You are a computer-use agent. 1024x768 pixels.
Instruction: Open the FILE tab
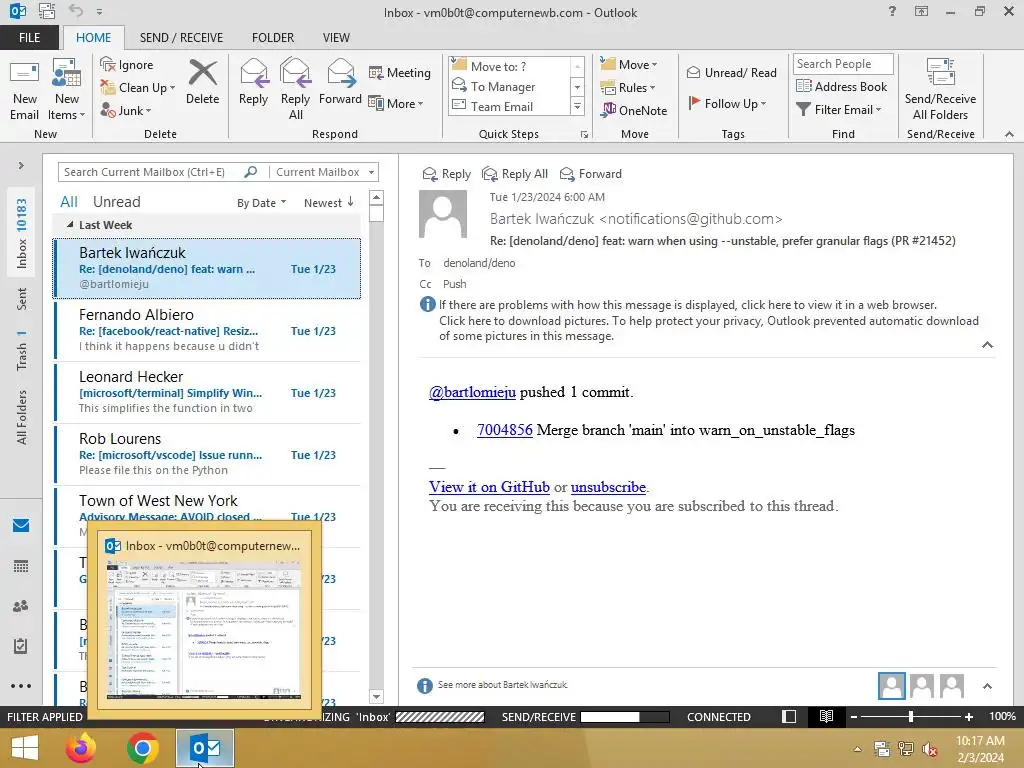(x=29, y=37)
